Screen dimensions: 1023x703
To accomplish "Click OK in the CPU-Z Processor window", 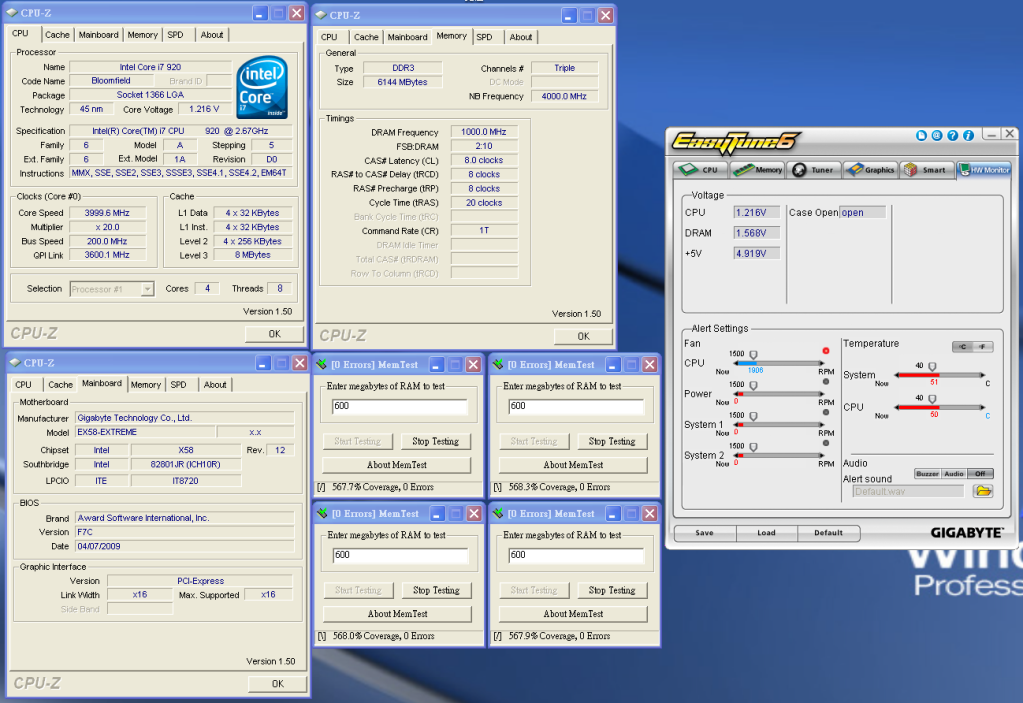I will point(275,334).
